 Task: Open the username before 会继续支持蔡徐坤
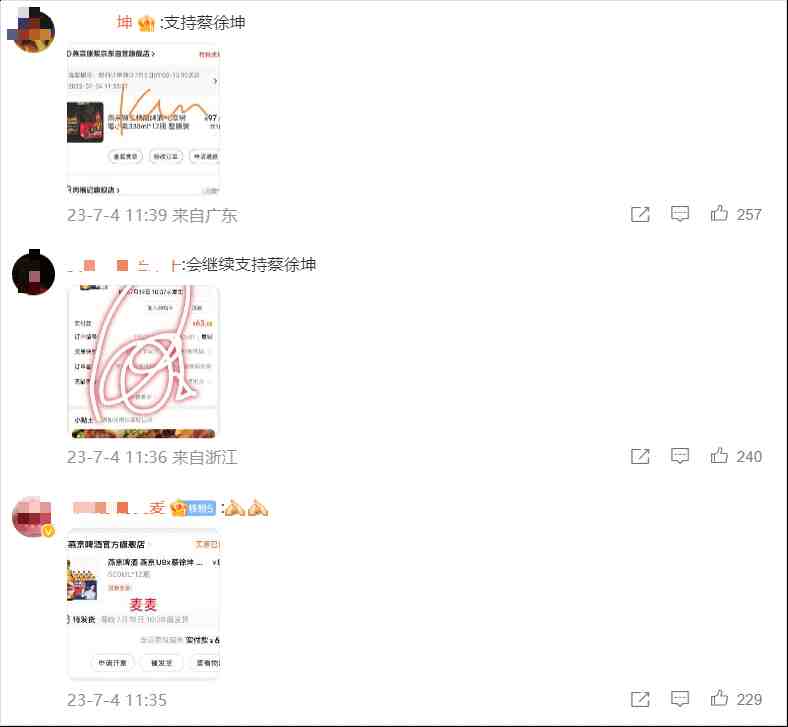pos(124,265)
